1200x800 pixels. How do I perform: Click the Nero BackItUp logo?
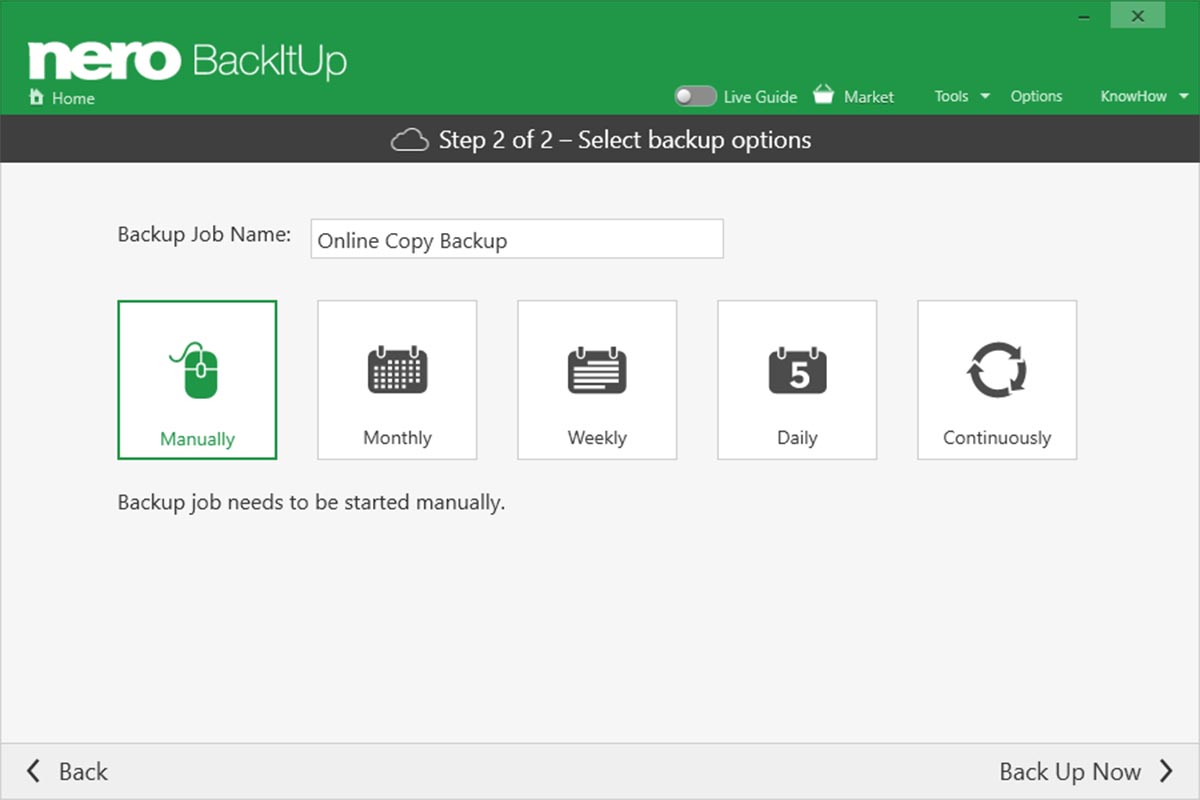coord(187,61)
